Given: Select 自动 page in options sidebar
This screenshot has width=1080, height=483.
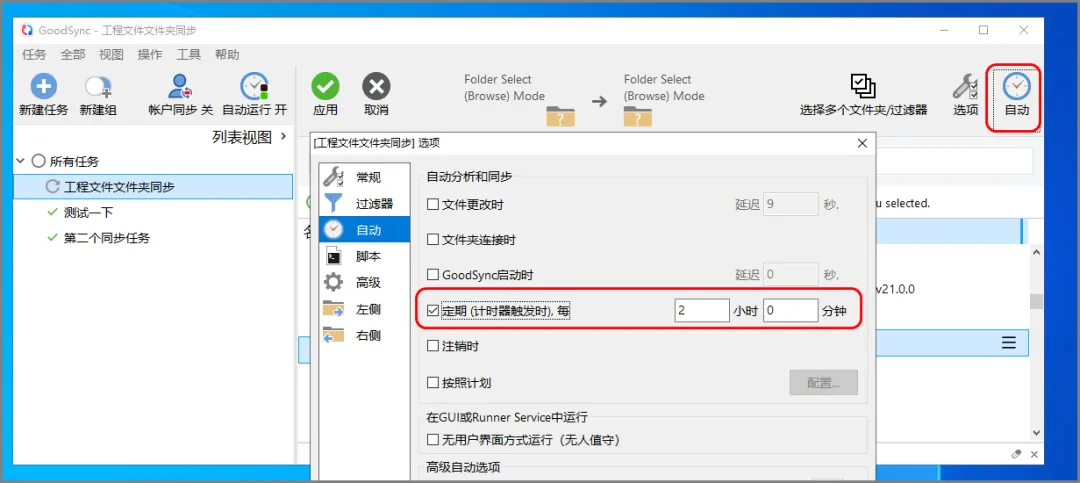Looking at the screenshot, I should coord(364,229).
